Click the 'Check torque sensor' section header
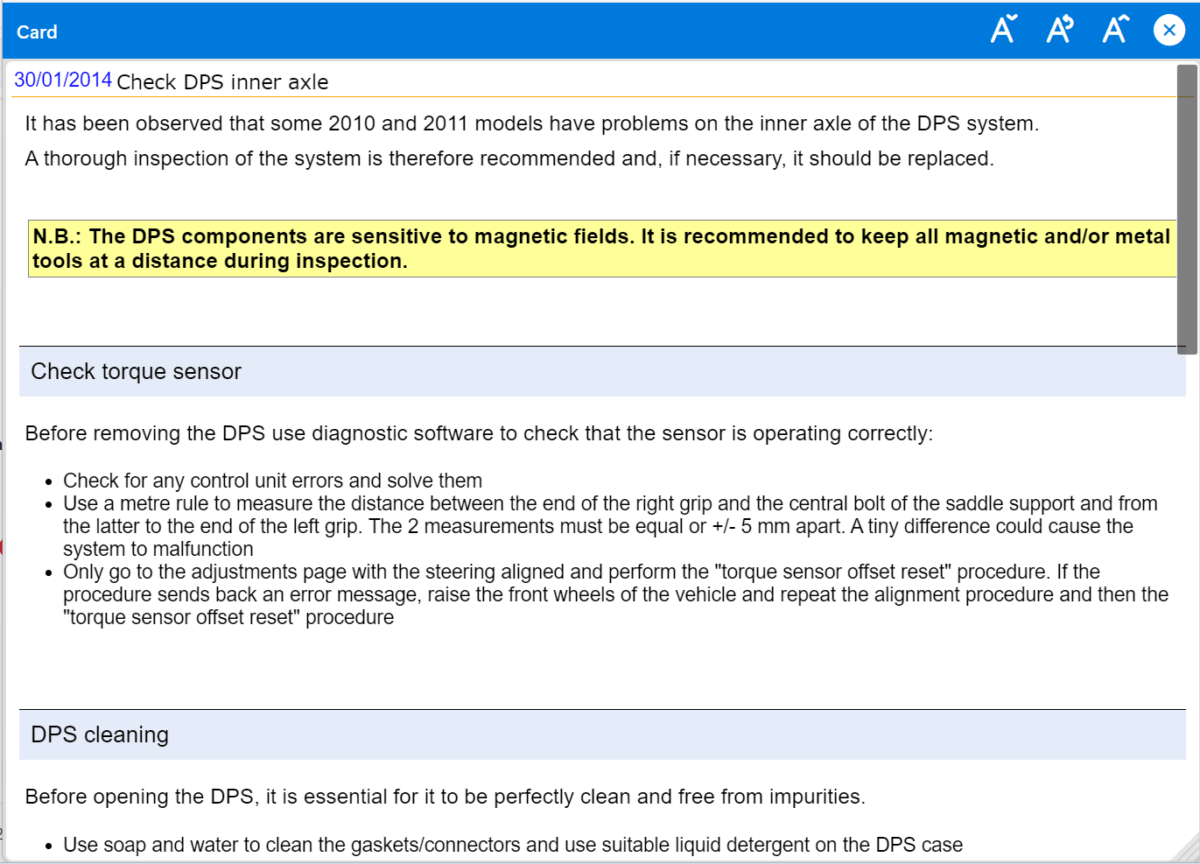The height and width of the screenshot is (864, 1200). click(x=136, y=372)
